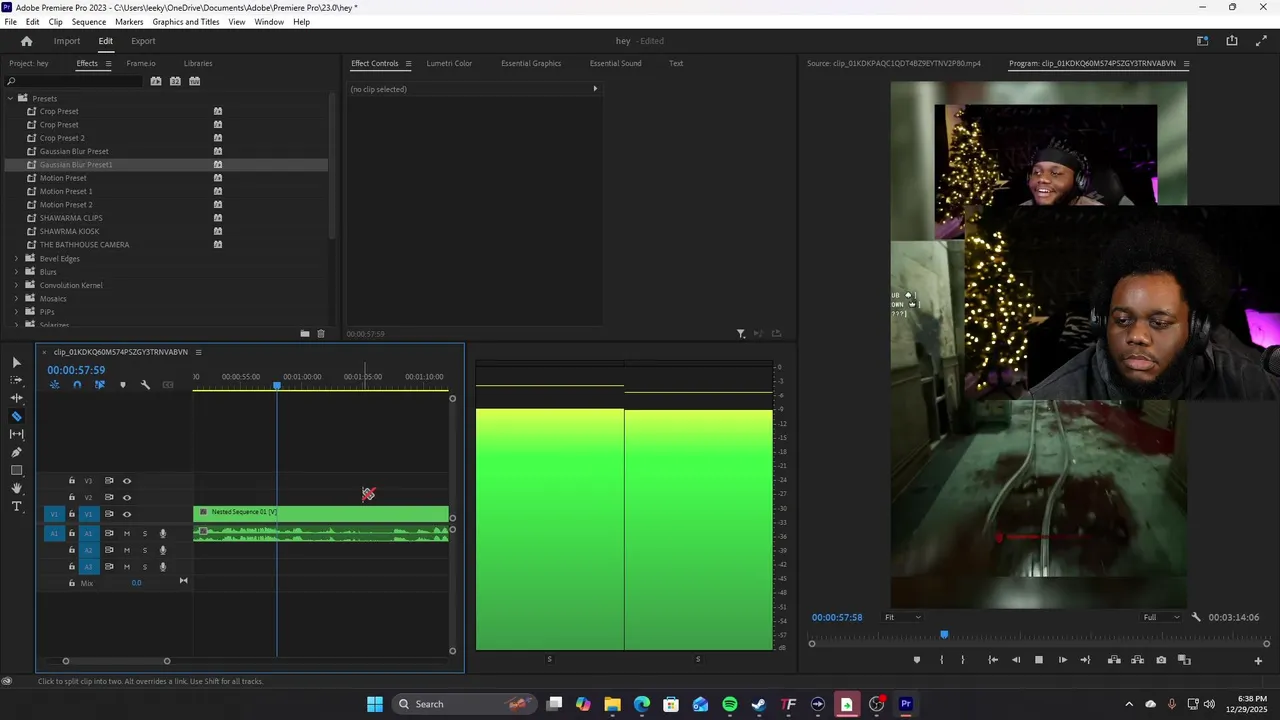Viewport: 1280px width, 720px height.
Task: Click New Custom Bin folder icon in Effects
Action: coord(305,334)
